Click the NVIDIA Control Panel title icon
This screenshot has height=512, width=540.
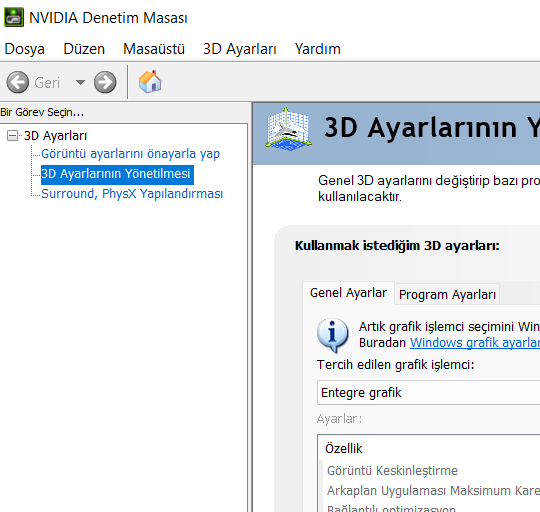pos(14,17)
